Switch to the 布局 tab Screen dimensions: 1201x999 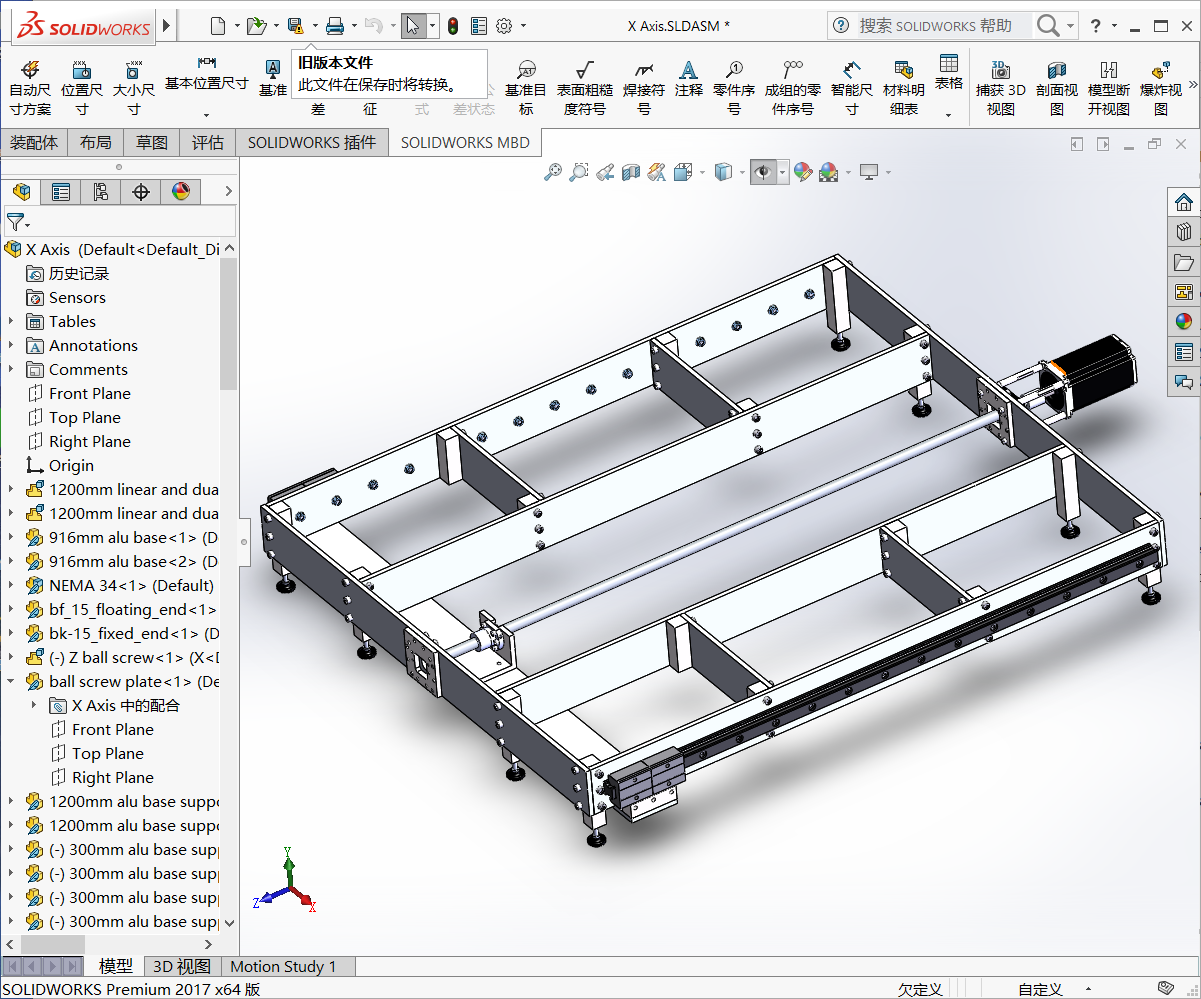(x=96, y=143)
